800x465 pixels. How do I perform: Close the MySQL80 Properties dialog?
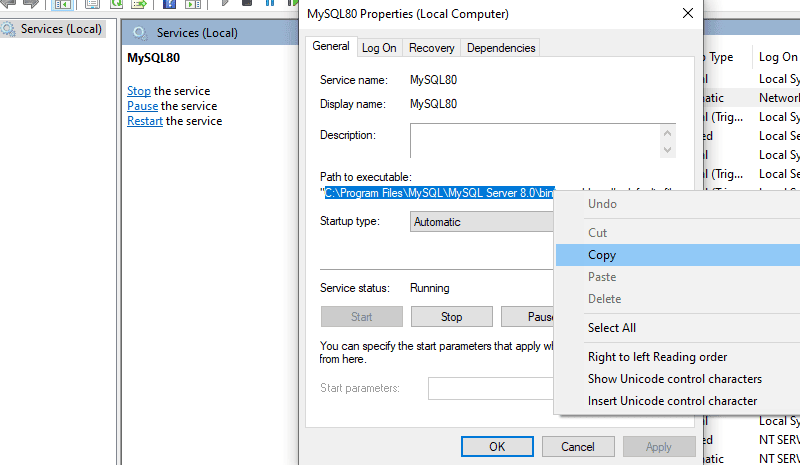coord(687,13)
